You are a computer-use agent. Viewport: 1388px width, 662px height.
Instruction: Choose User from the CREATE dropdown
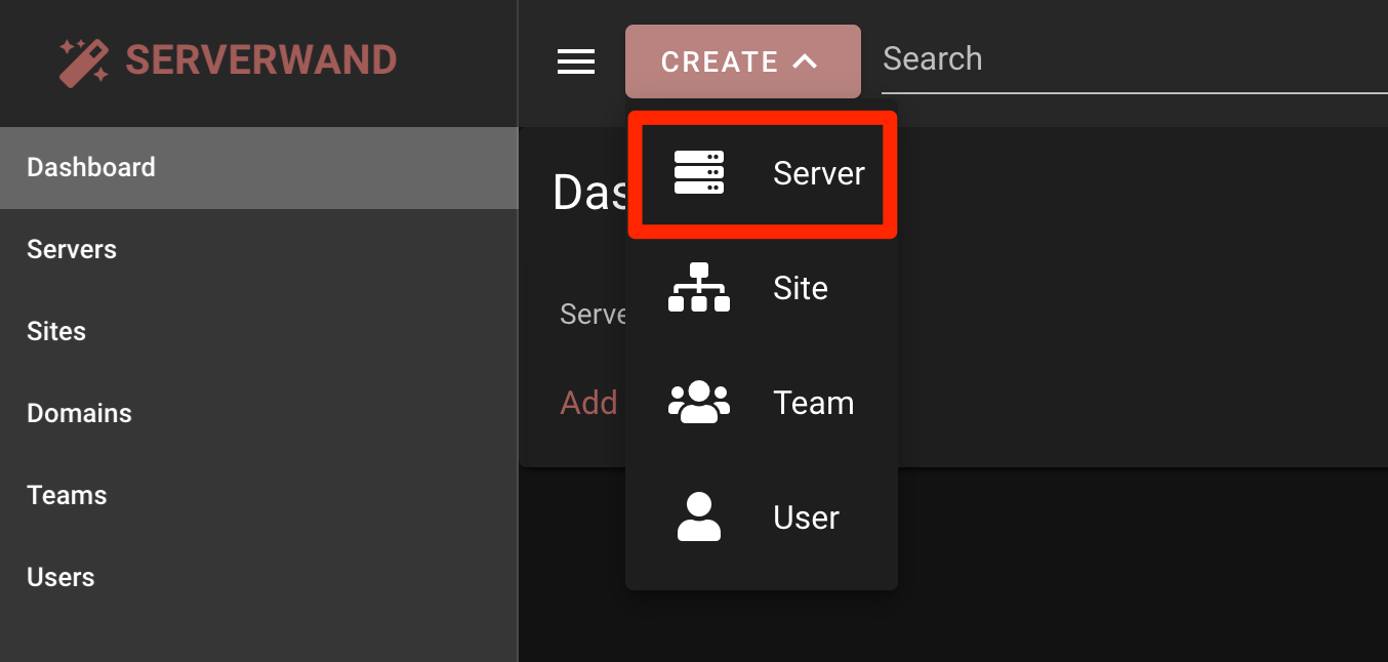point(805,517)
